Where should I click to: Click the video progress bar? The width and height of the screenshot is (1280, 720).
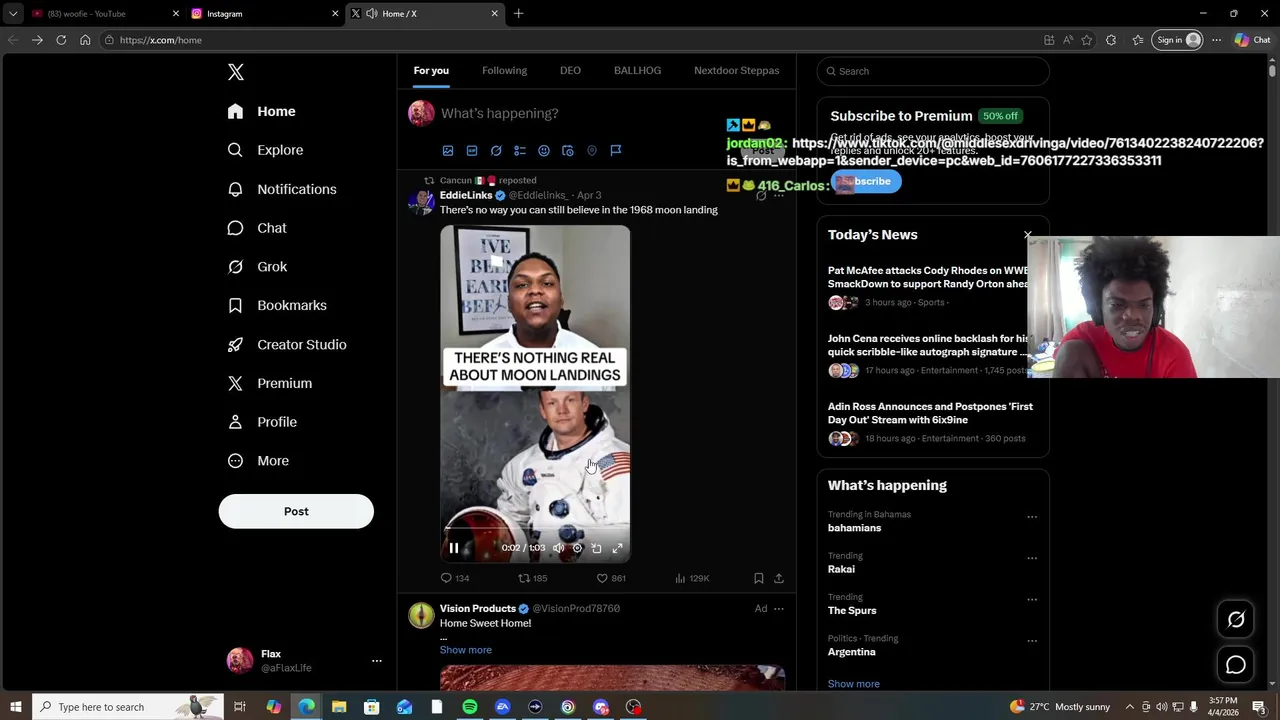535,530
